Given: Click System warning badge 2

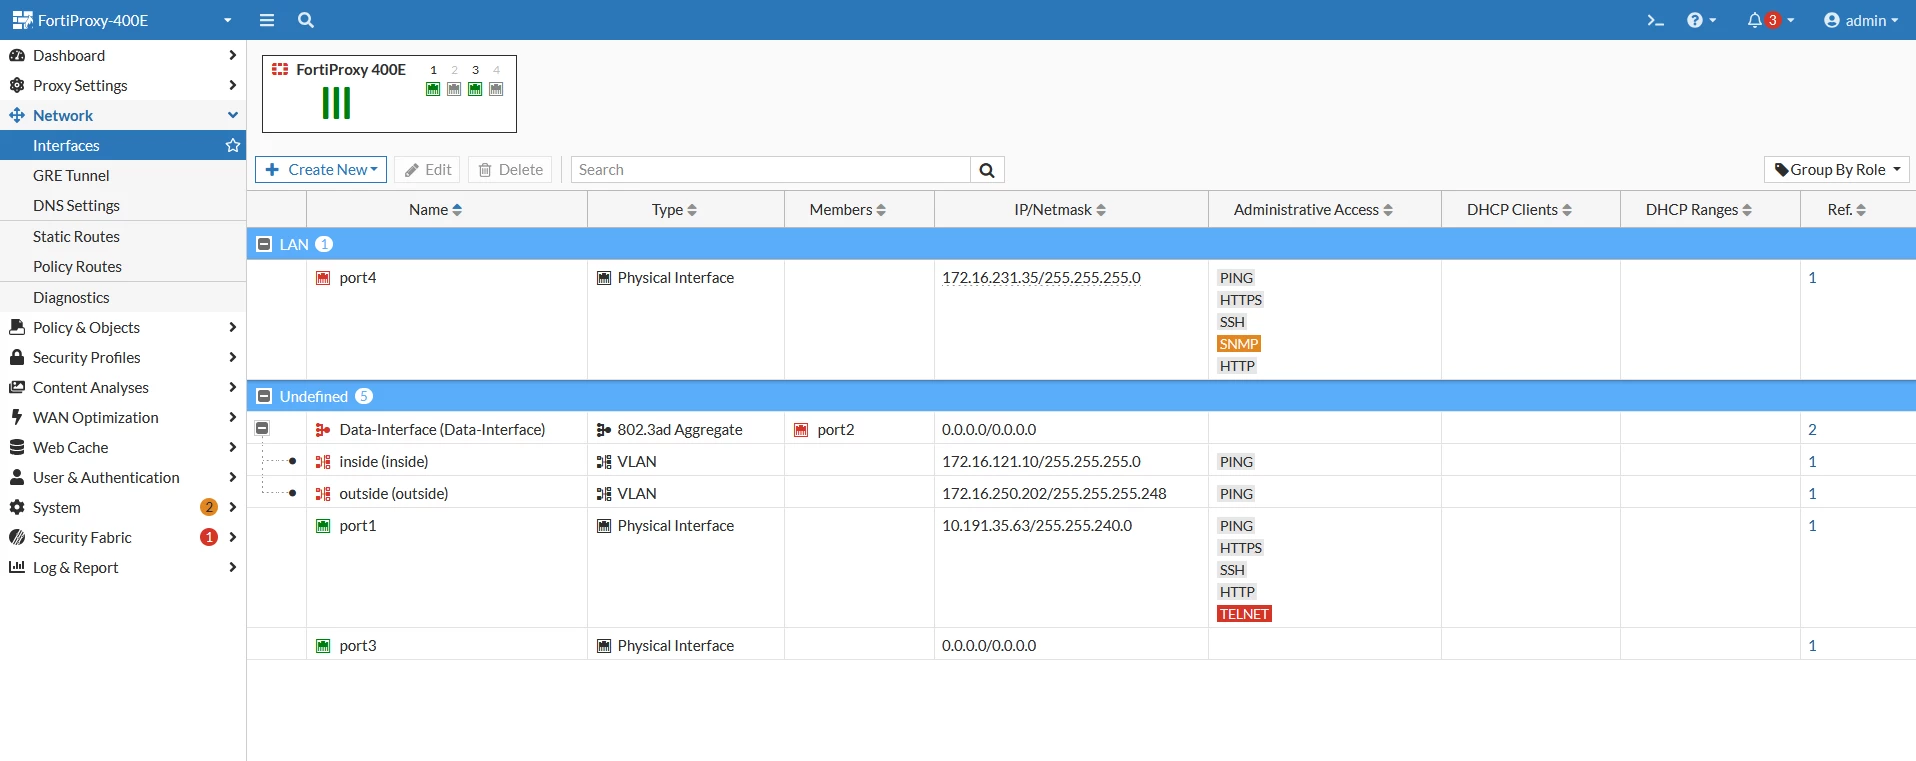Looking at the screenshot, I should click(209, 507).
